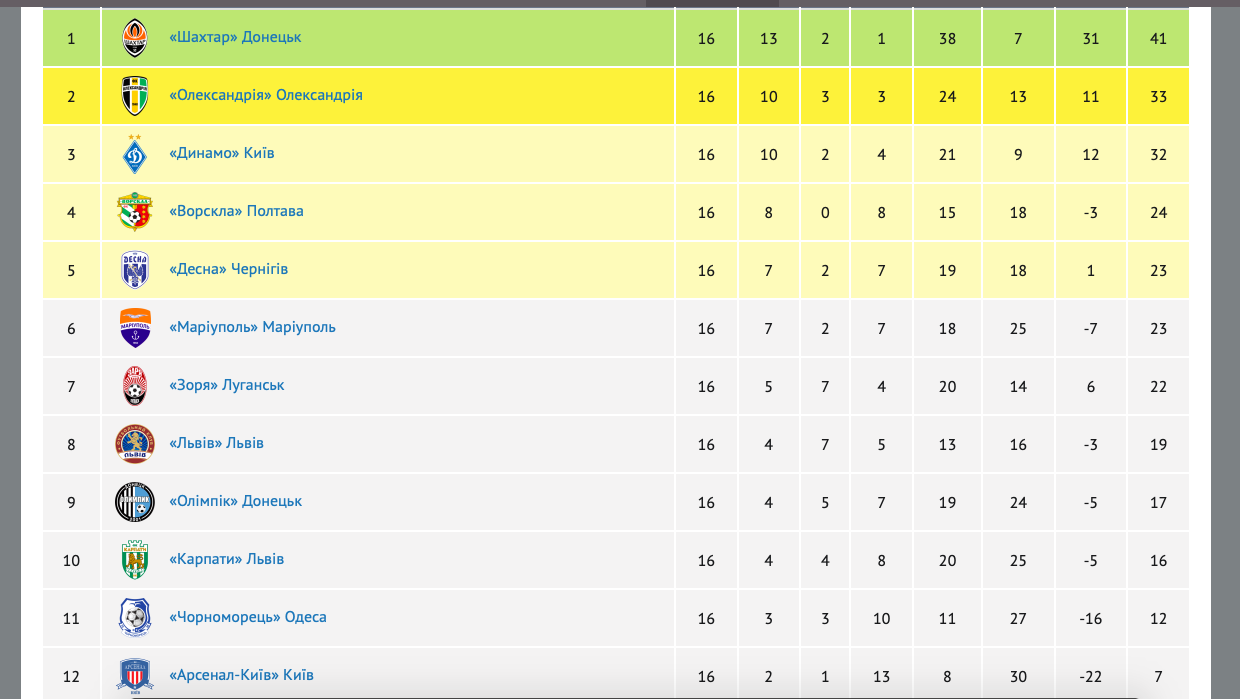Click the Shakhtar Donetsk club logo
This screenshot has width=1240, height=699.
point(135,38)
